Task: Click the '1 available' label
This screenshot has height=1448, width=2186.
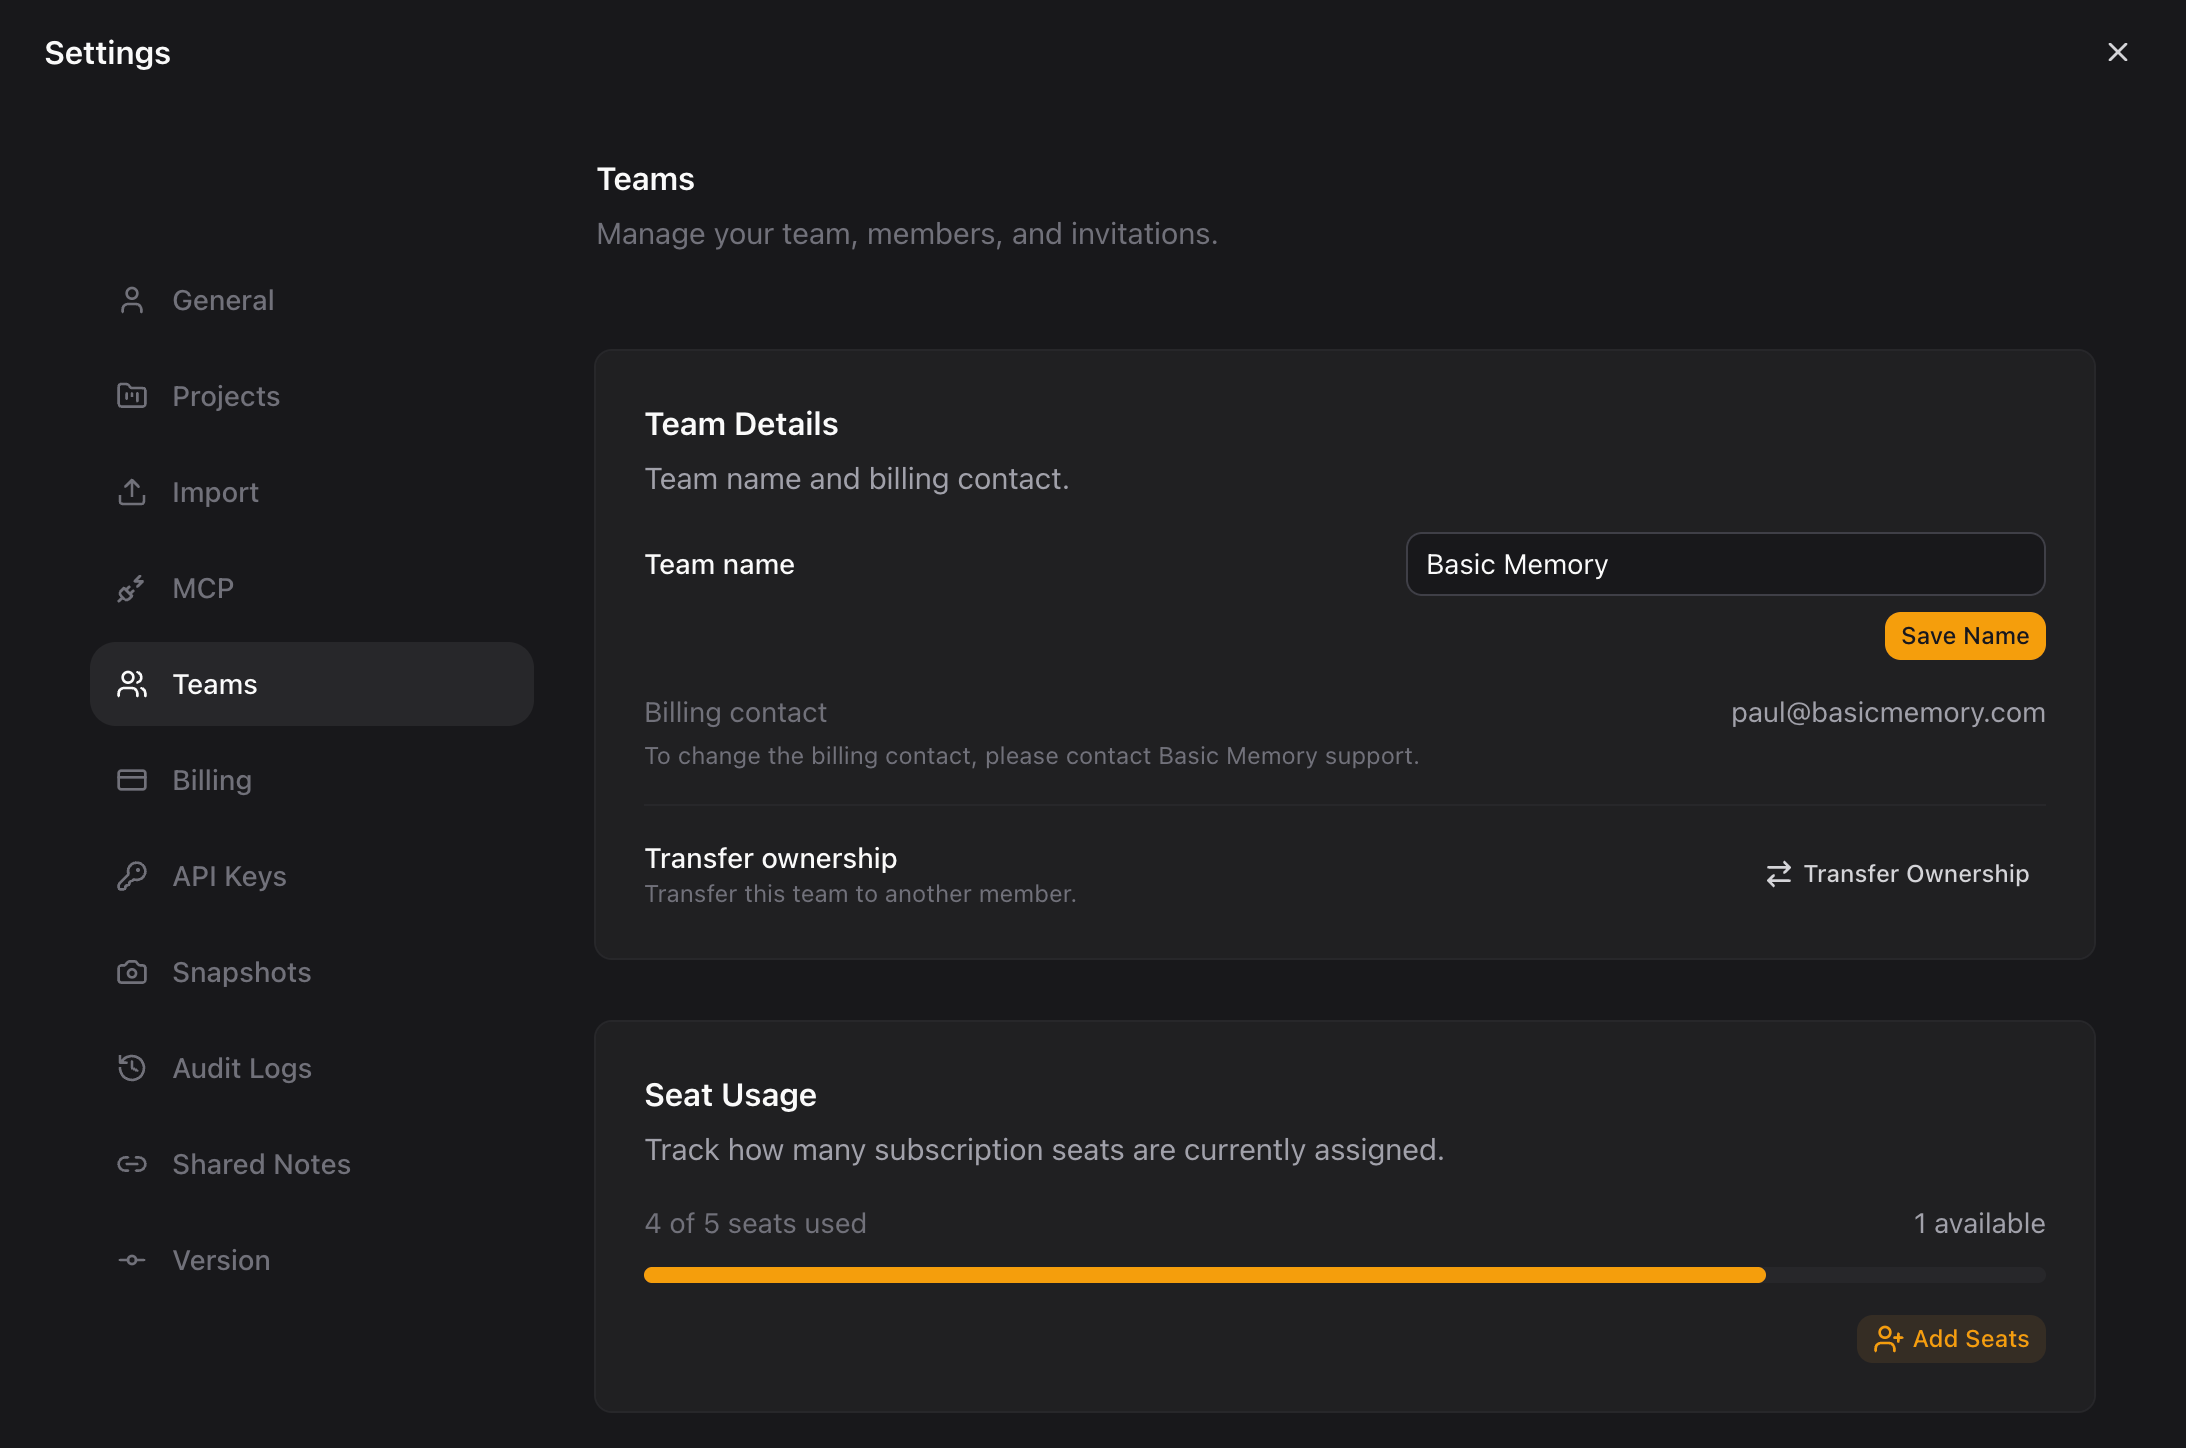Action: pyautogui.click(x=1979, y=1223)
